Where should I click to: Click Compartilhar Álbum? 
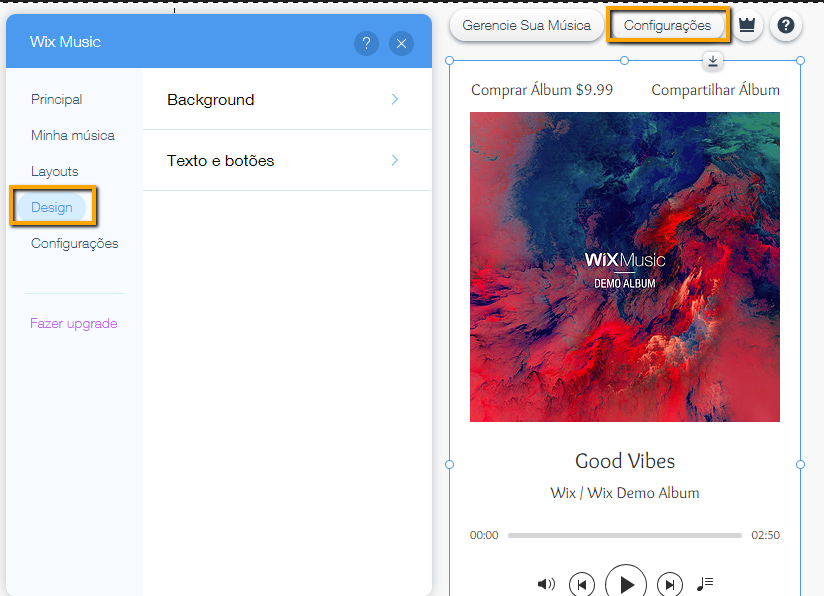pos(716,90)
